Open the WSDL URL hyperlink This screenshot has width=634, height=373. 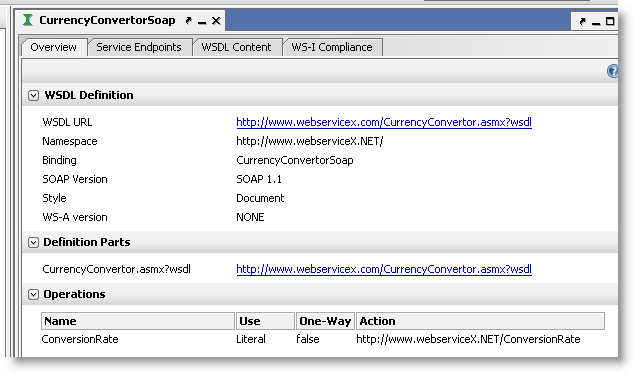(384, 122)
